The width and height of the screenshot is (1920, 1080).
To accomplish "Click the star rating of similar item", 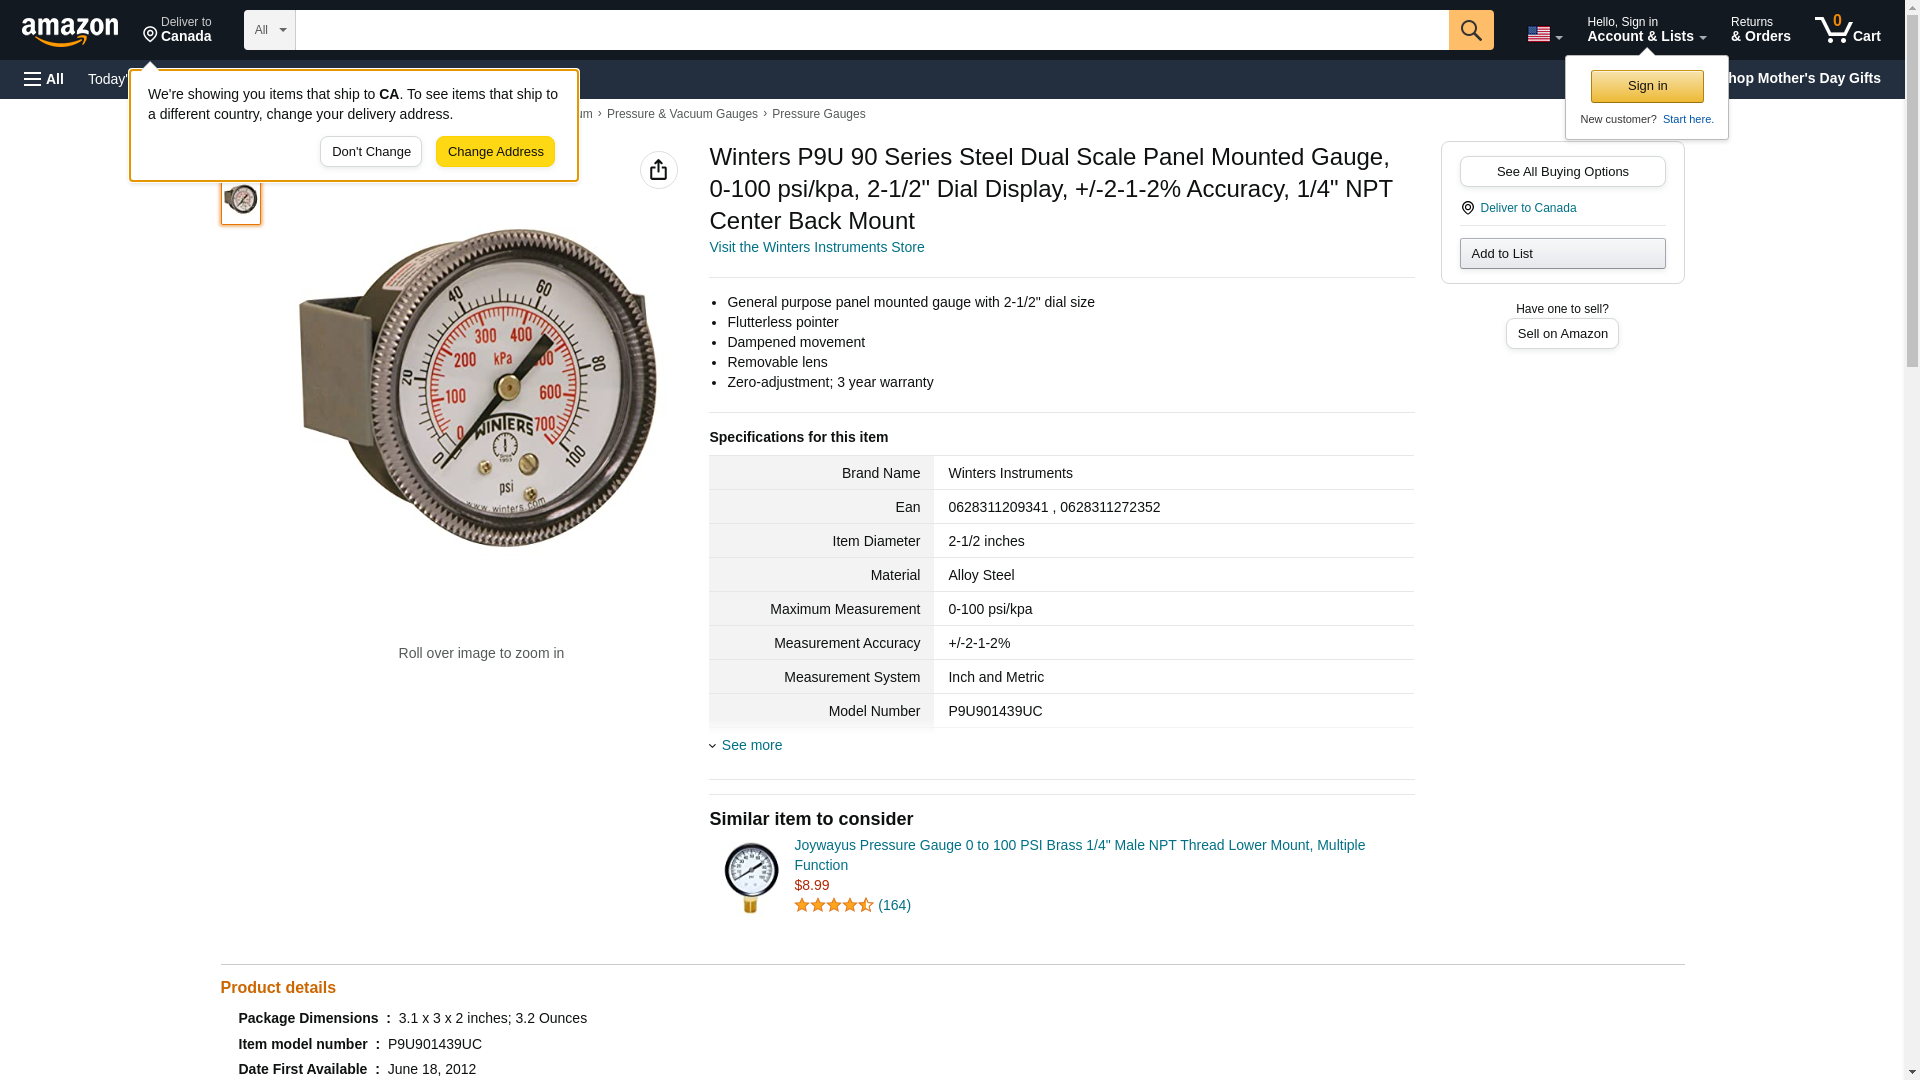I will coord(833,905).
